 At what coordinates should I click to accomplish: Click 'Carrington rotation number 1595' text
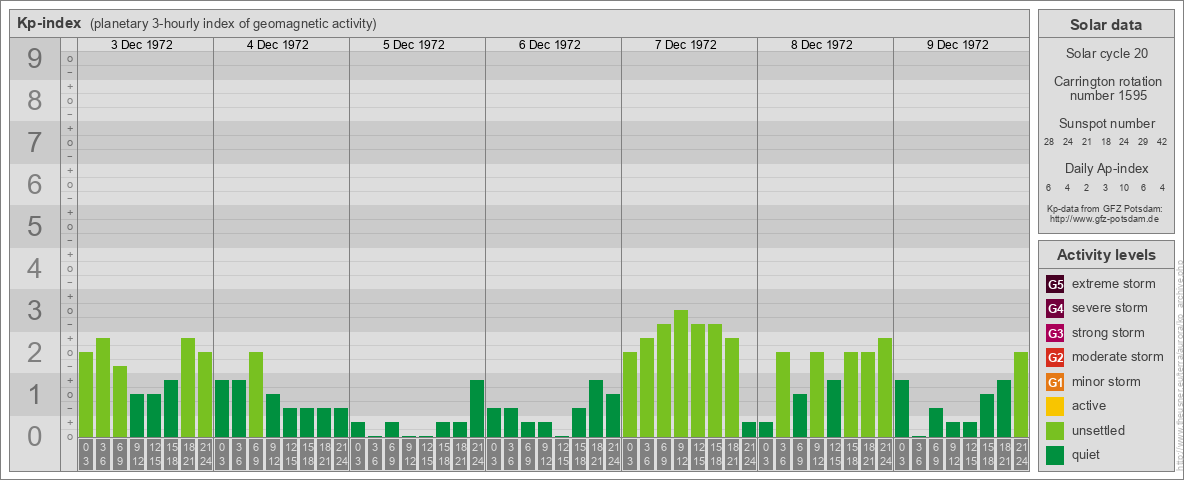point(1106,88)
